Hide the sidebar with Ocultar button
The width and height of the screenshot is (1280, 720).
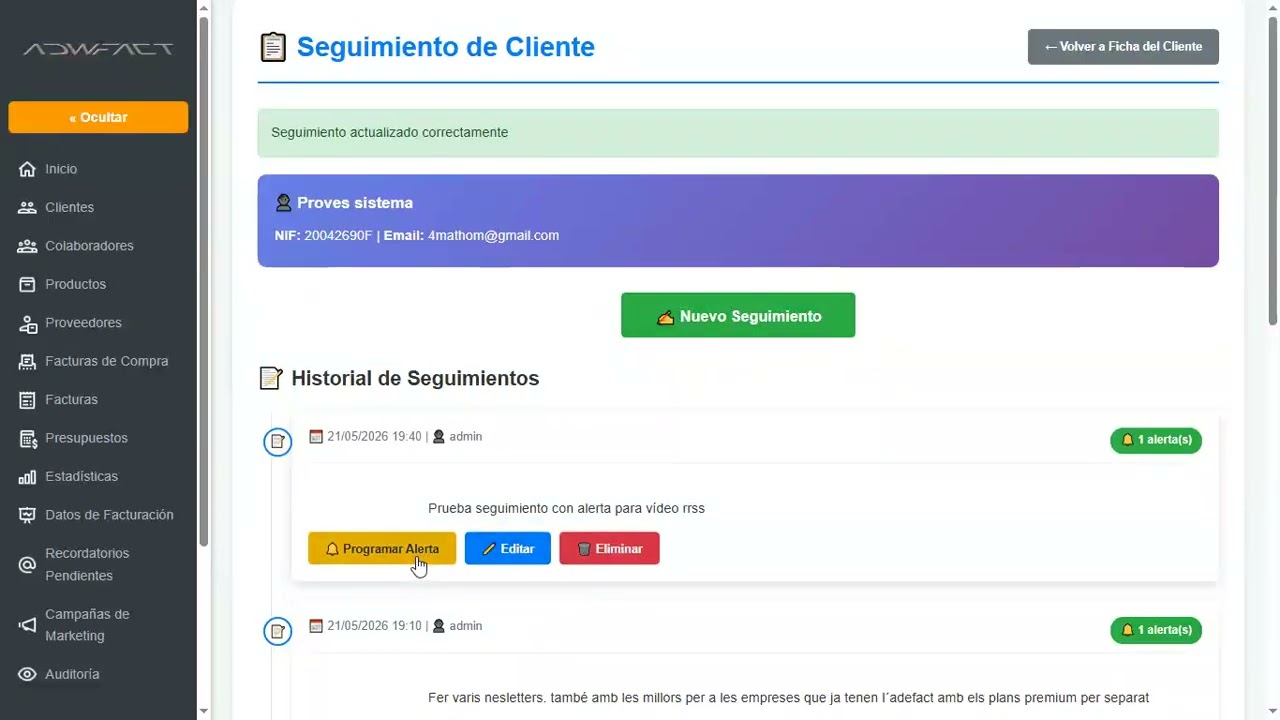(x=98, y=117)
